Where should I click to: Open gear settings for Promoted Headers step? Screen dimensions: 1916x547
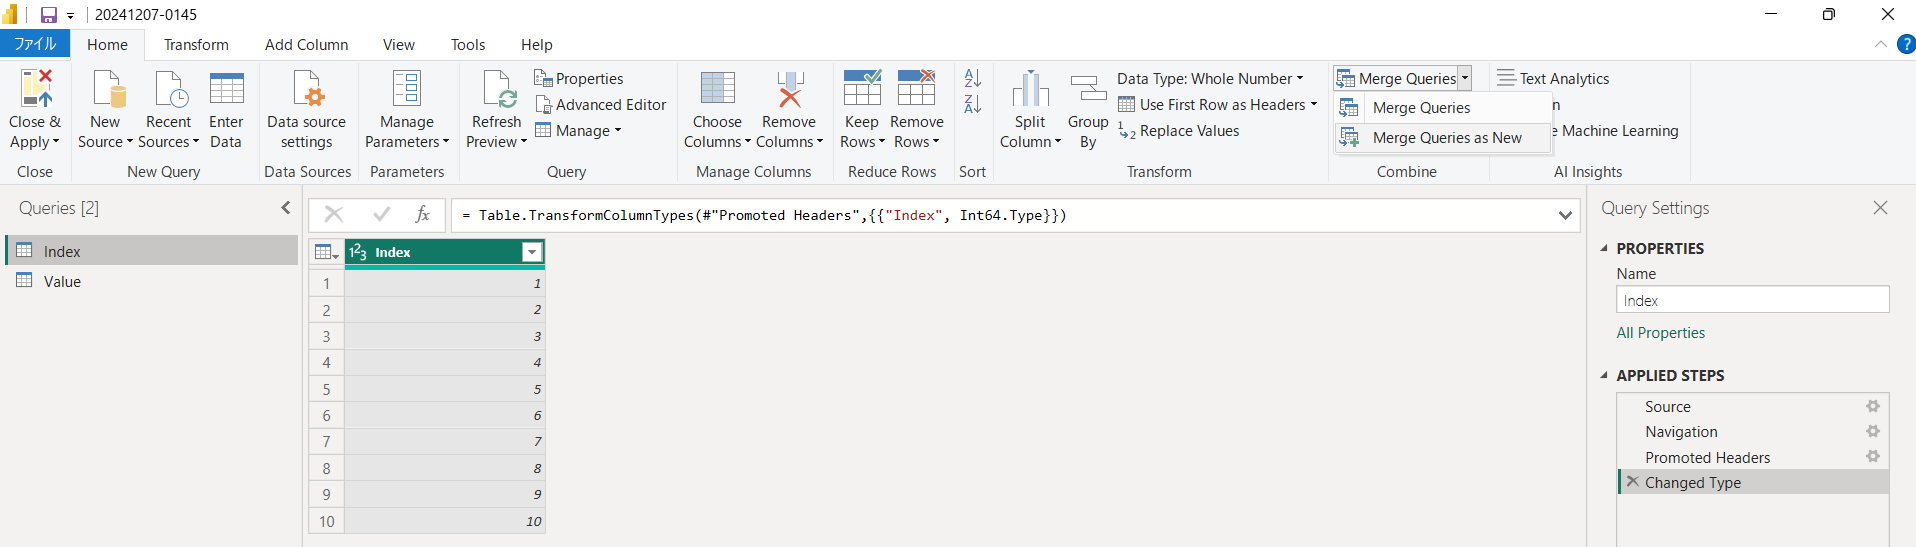[x=1873, y=456]
